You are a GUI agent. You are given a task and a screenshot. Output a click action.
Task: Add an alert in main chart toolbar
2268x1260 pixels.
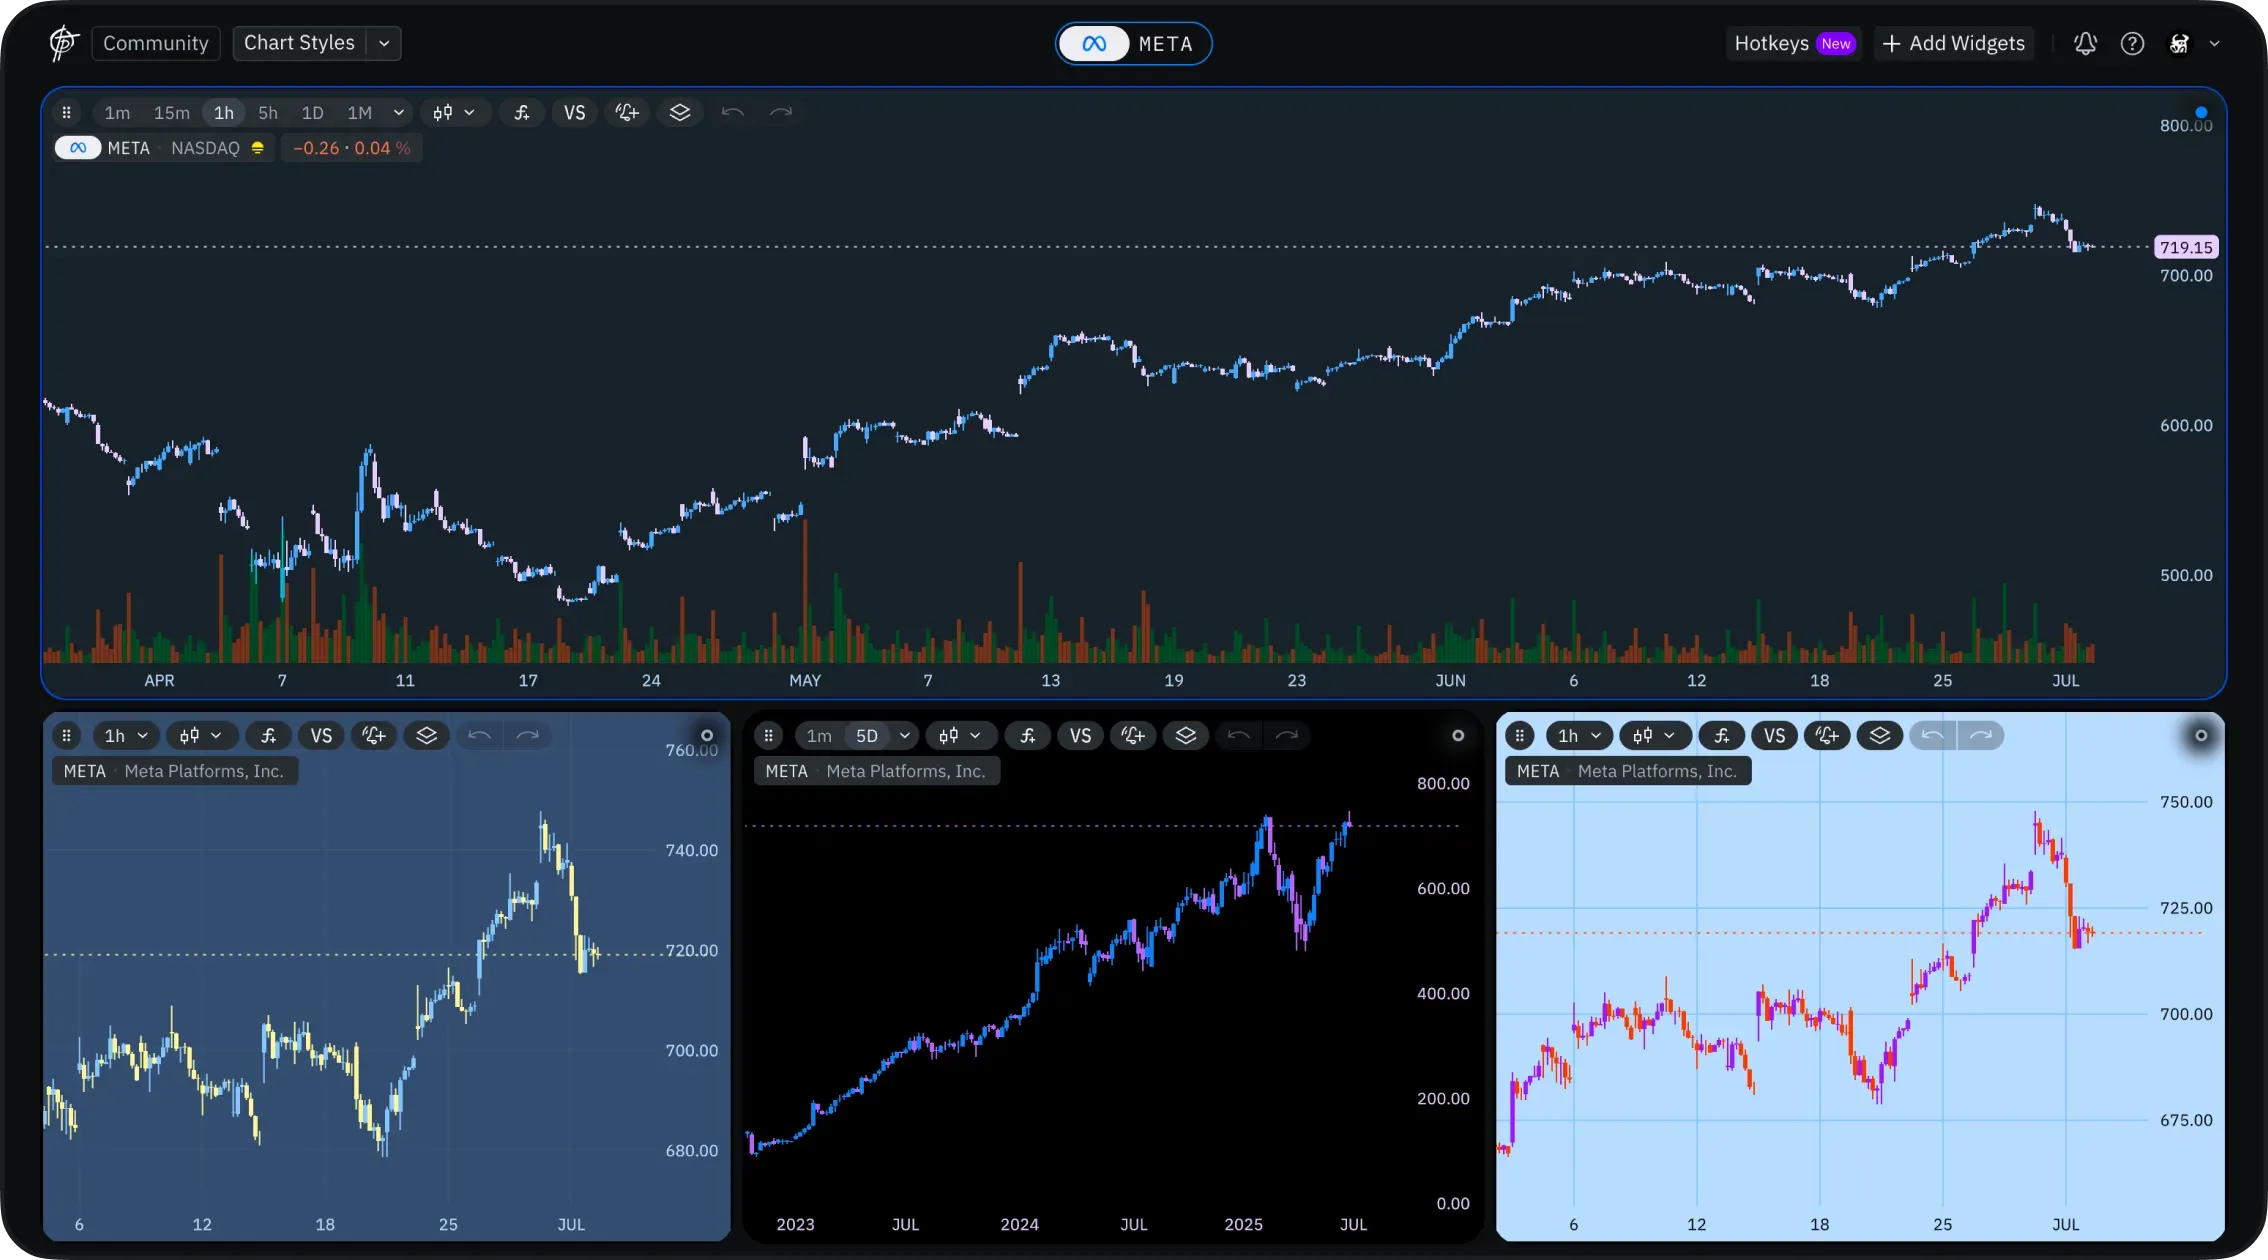(x=627, y=113)
